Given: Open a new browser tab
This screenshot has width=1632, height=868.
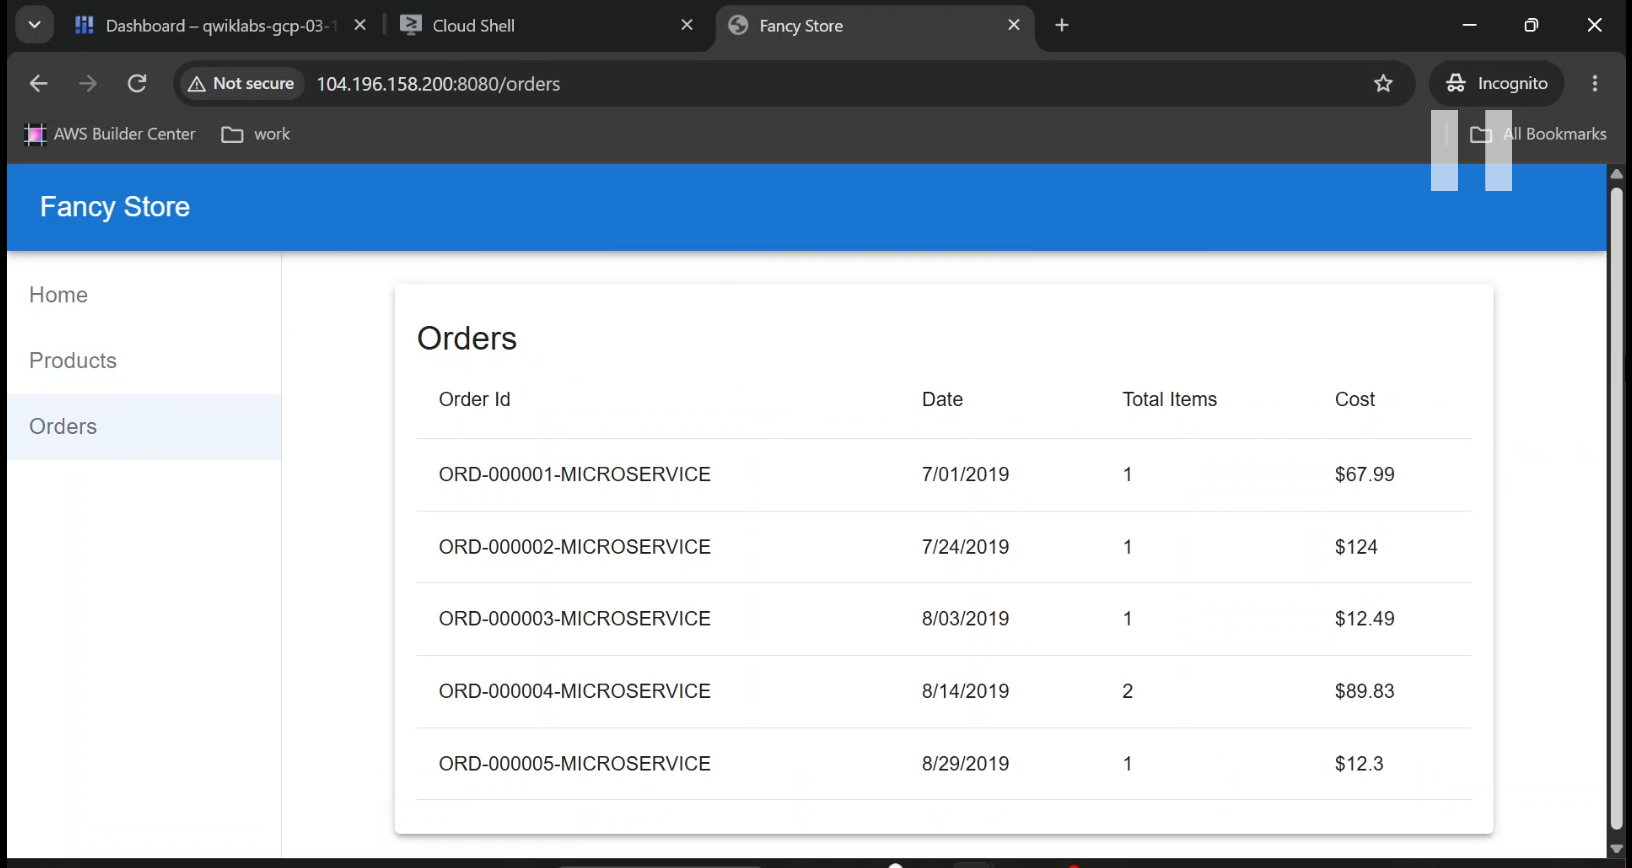Looking at the screenshot, I should [1062, 26].
